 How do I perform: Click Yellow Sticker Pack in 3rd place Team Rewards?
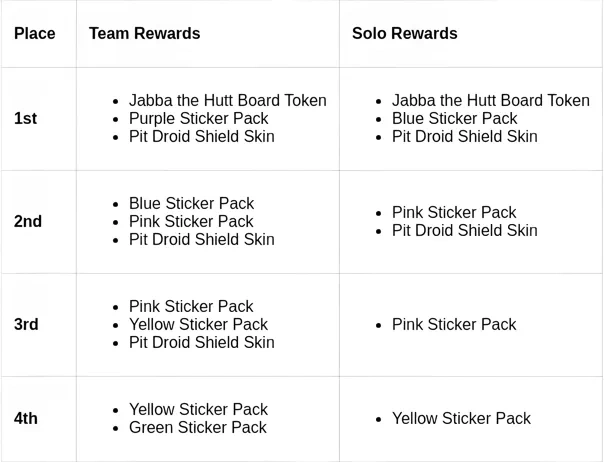(x=198, y=325)
